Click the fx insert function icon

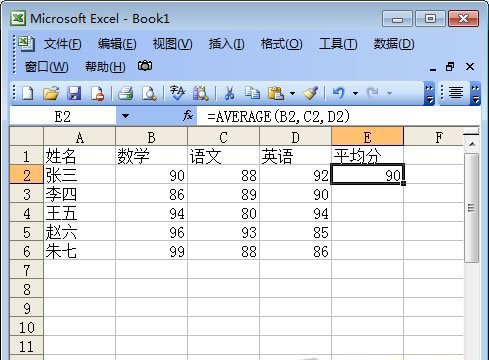coord(188,116)
